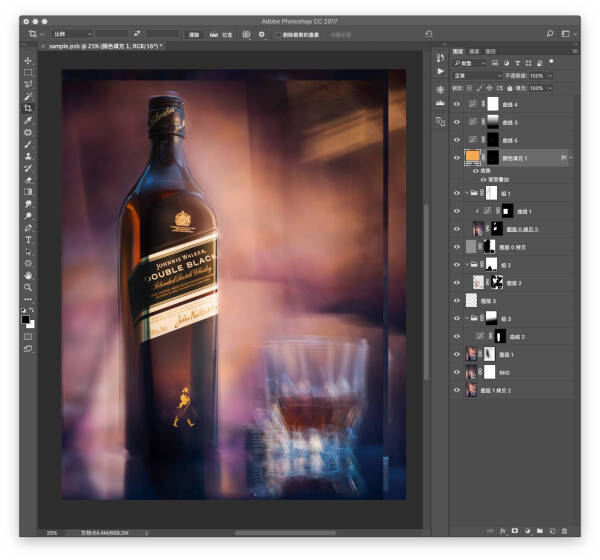Click add layer style fx icon
The width and height of the screenshot is (600, 560).
pos(502,531)
